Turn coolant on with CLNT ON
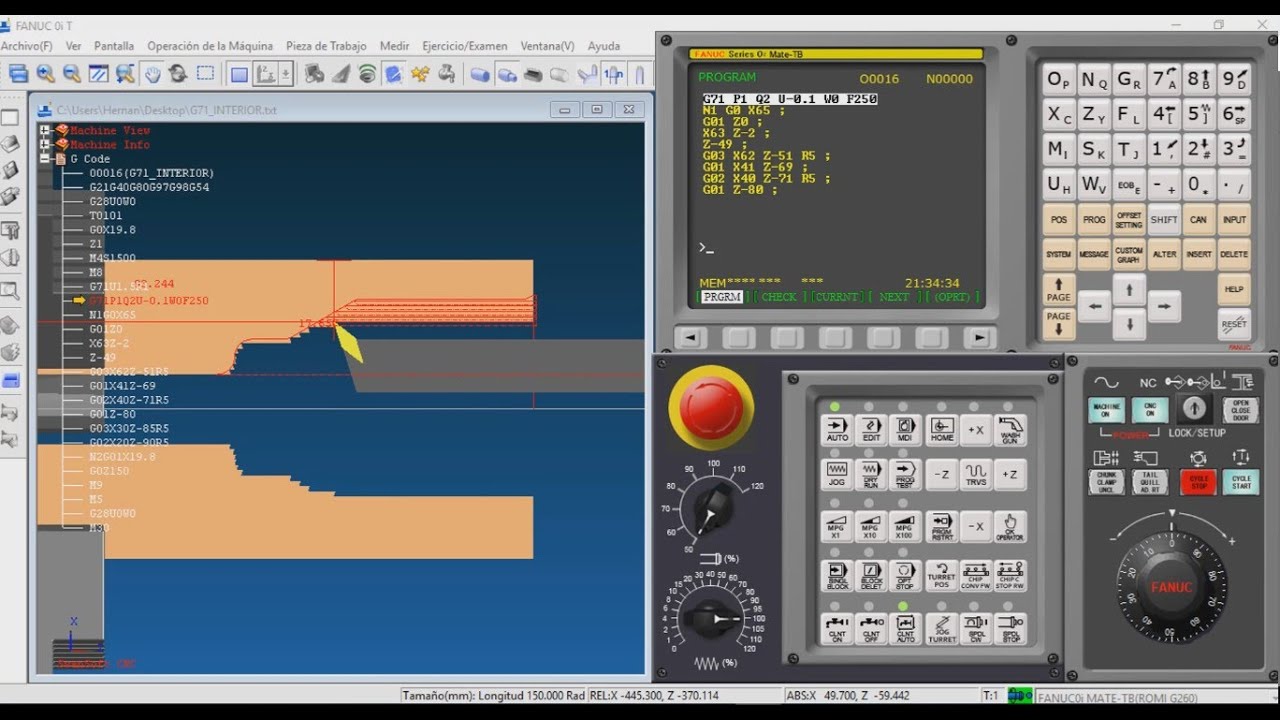 (837, 628)
